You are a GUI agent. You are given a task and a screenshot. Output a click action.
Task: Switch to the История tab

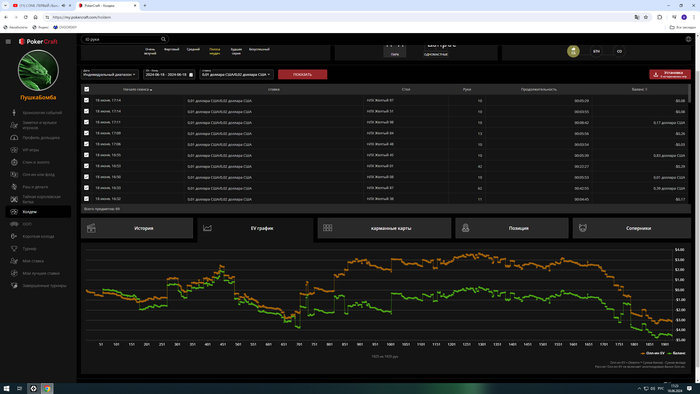[x=137, y=228]
